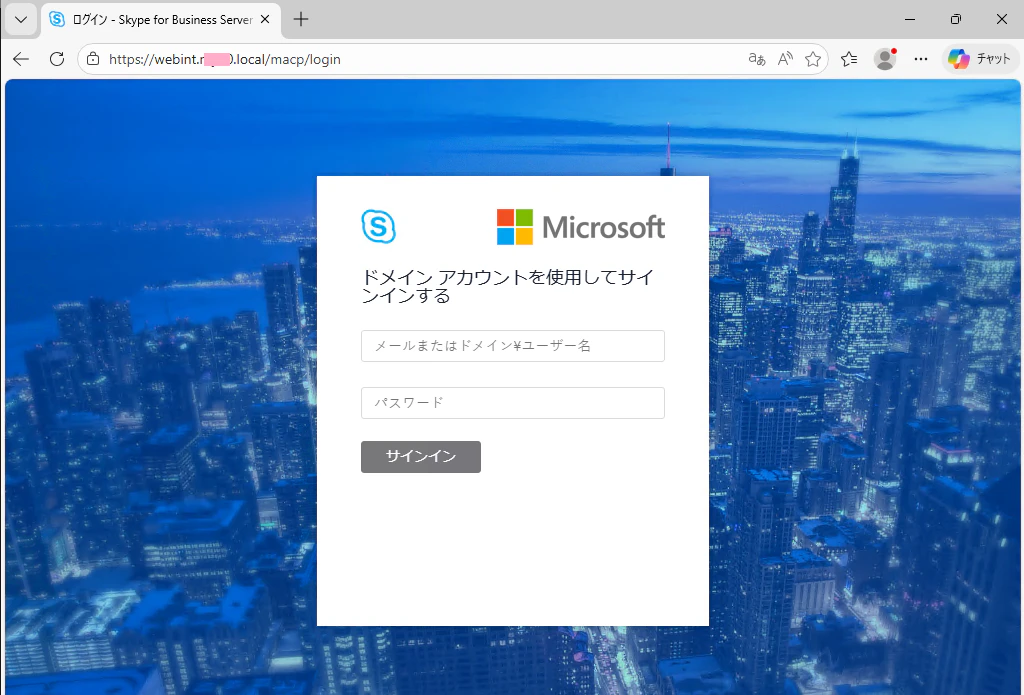
Task: Focus the パスワード field
Action: pyautogui.click(x=513, y=402)
